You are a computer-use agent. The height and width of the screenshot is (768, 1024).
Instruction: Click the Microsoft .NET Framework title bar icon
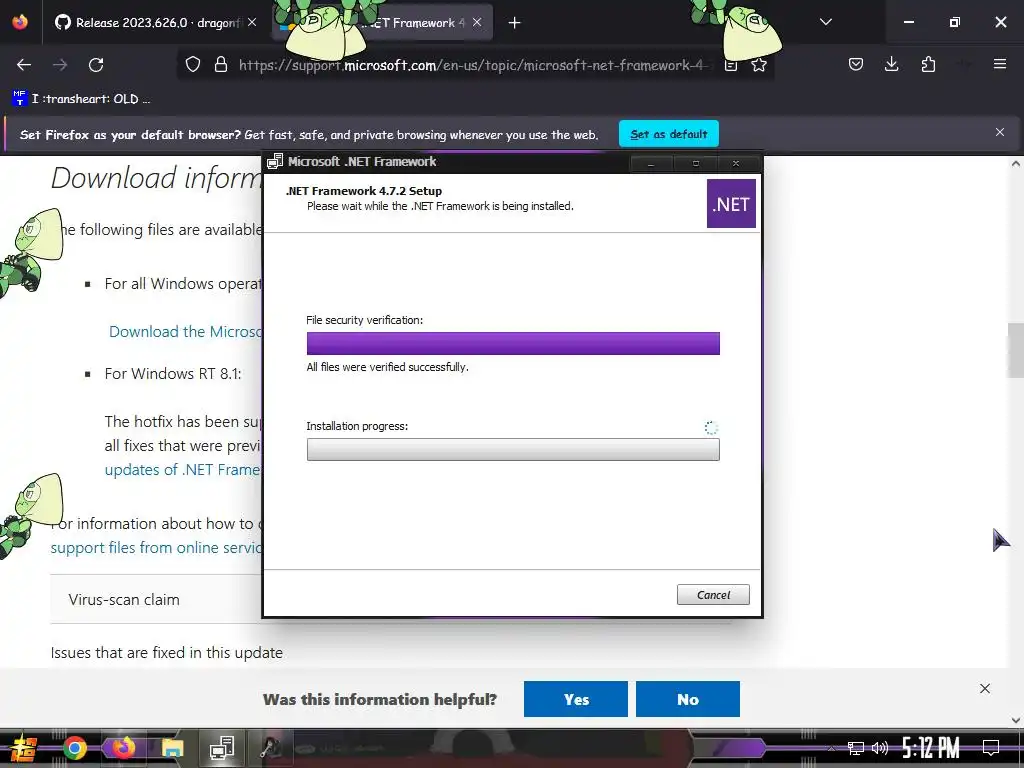275,161
